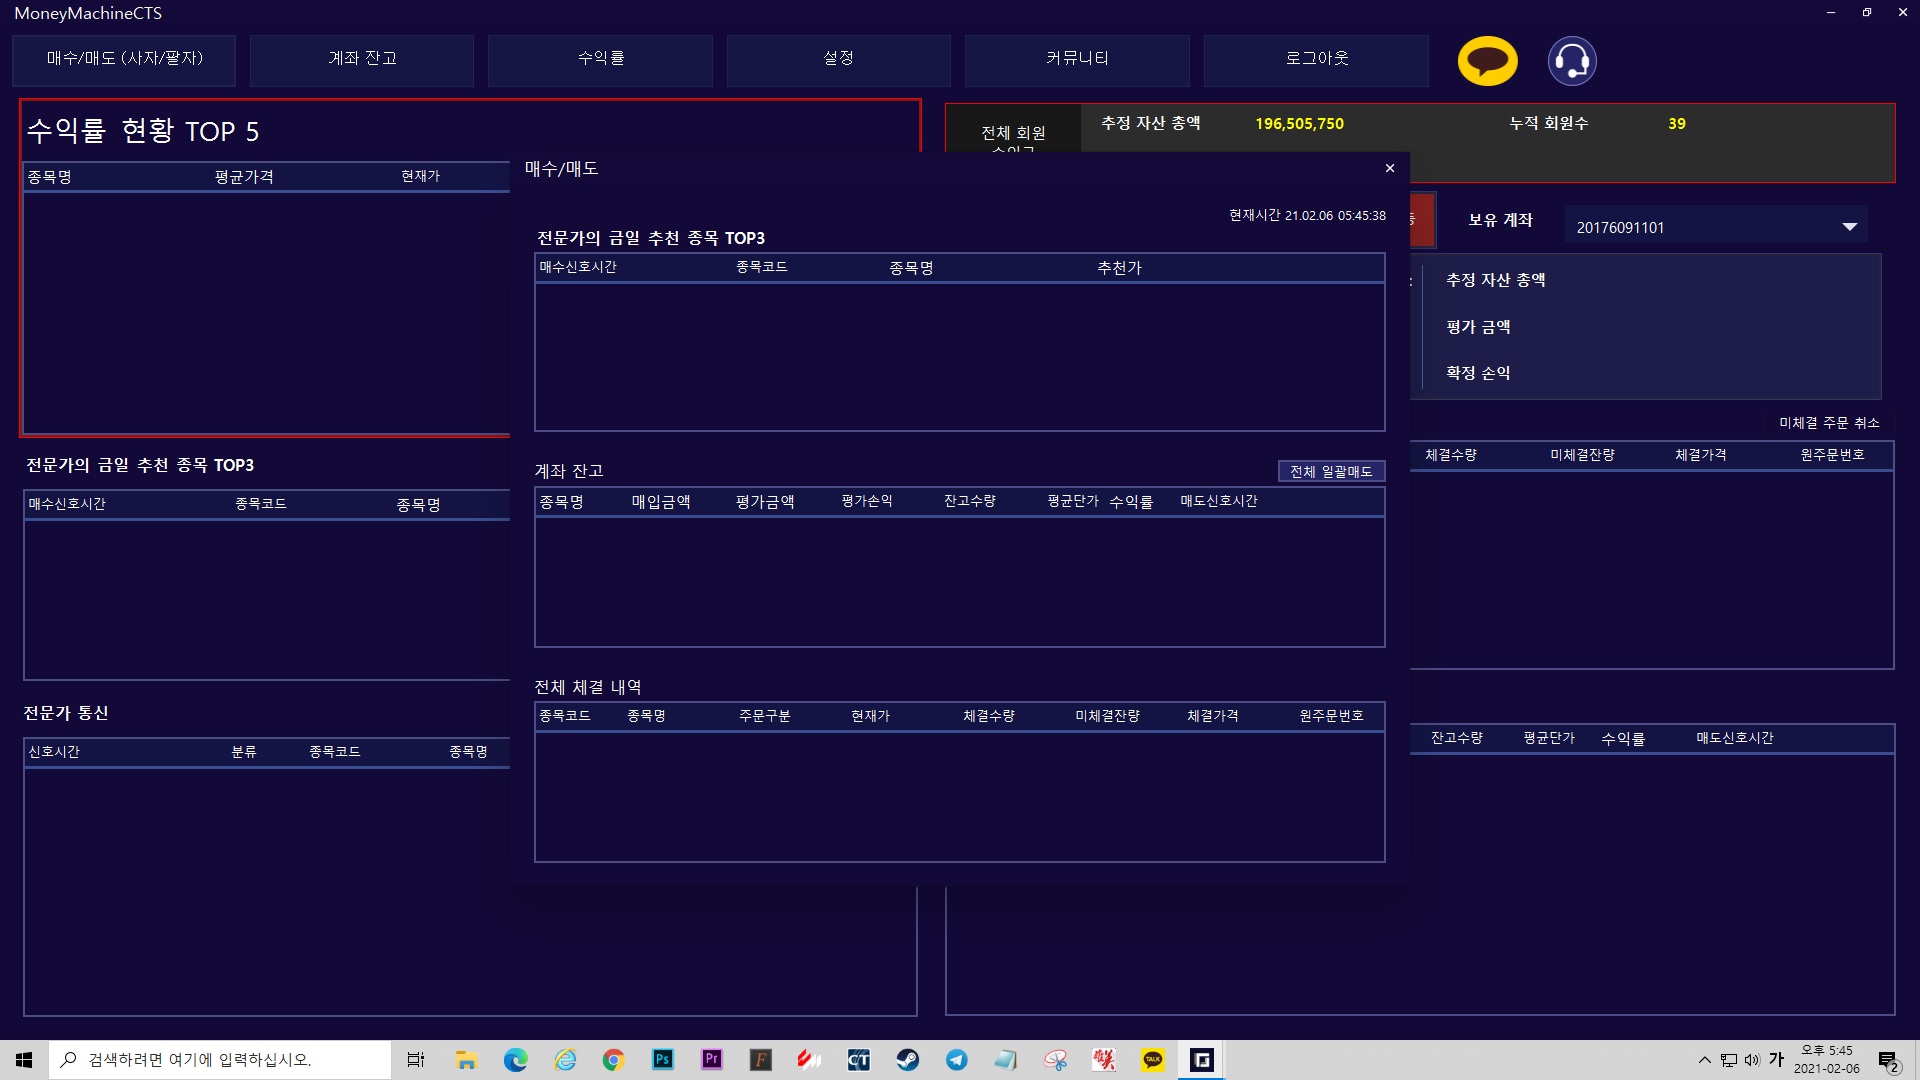Image resolution: width=1920 pixels, height=1080 pixels.
Task: Open the 매수/매도 (사자/팔자) menu
Action: coord(124,59)
